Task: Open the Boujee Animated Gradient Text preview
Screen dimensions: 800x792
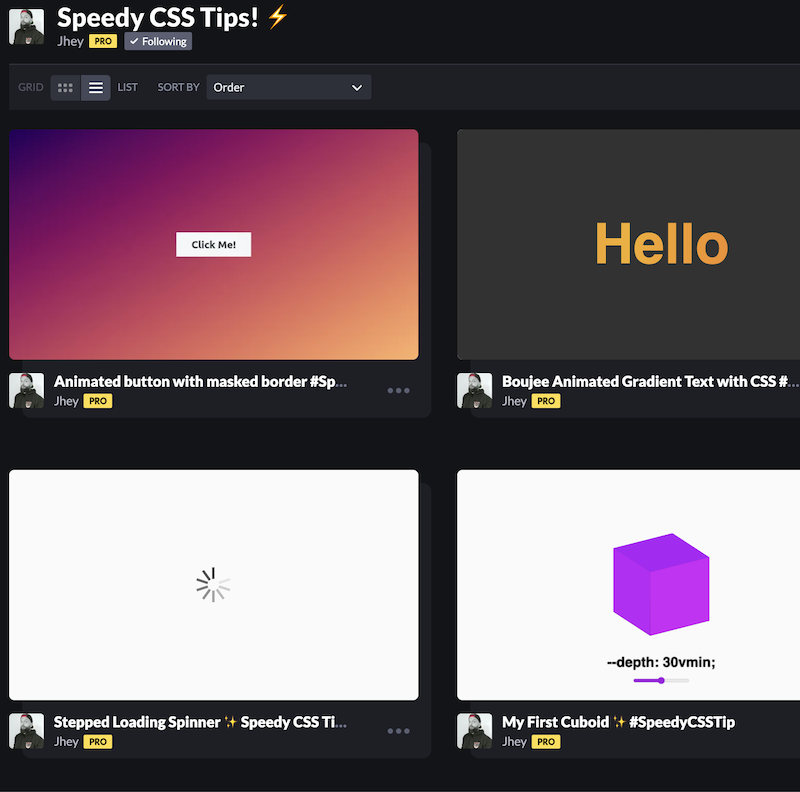Action: (629, 244)
